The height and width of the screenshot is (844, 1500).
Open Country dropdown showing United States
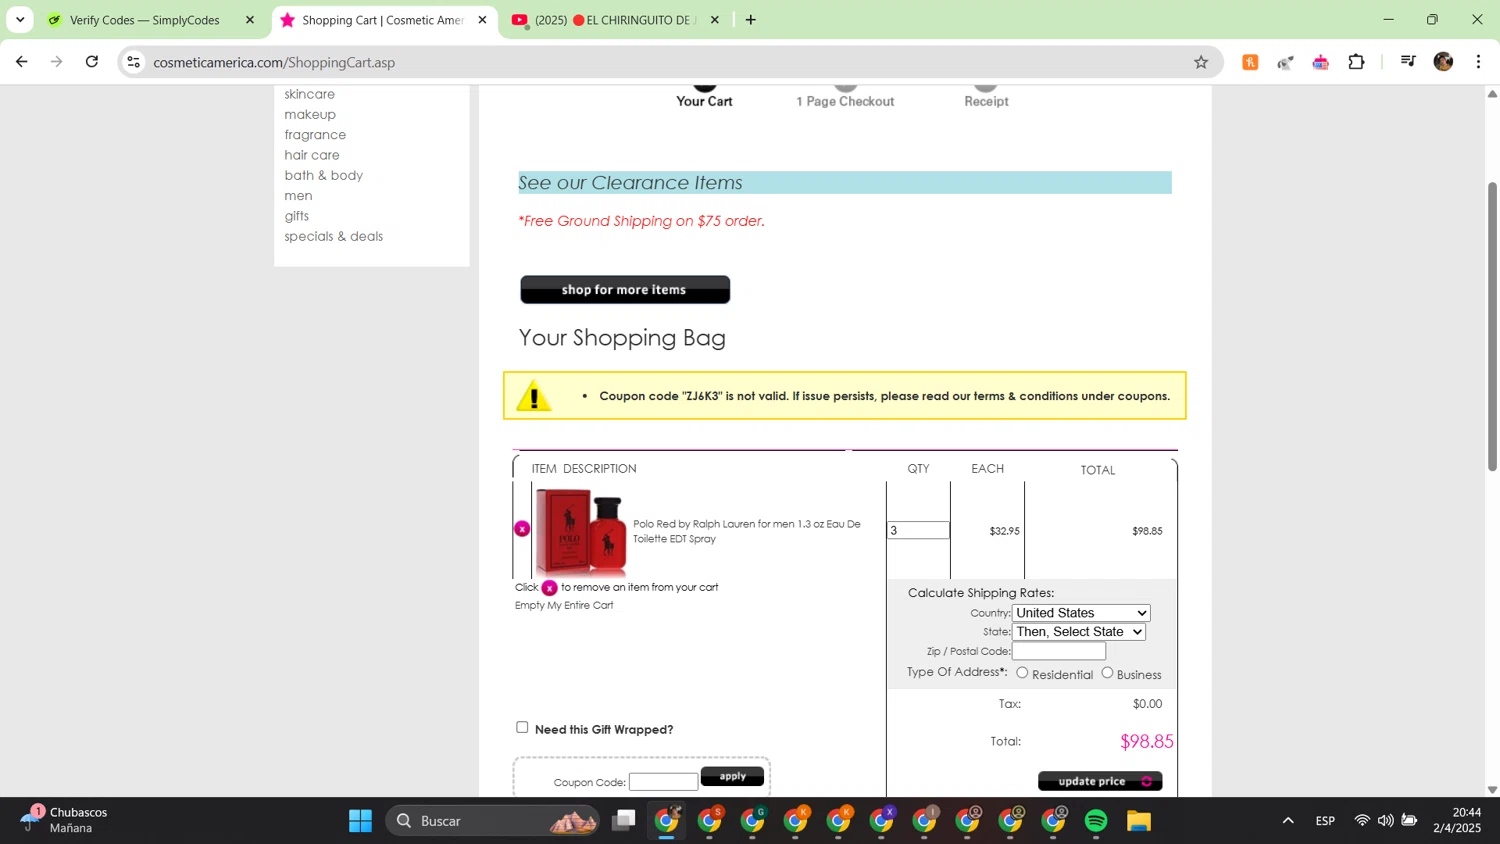click(x=1081, y=613)
